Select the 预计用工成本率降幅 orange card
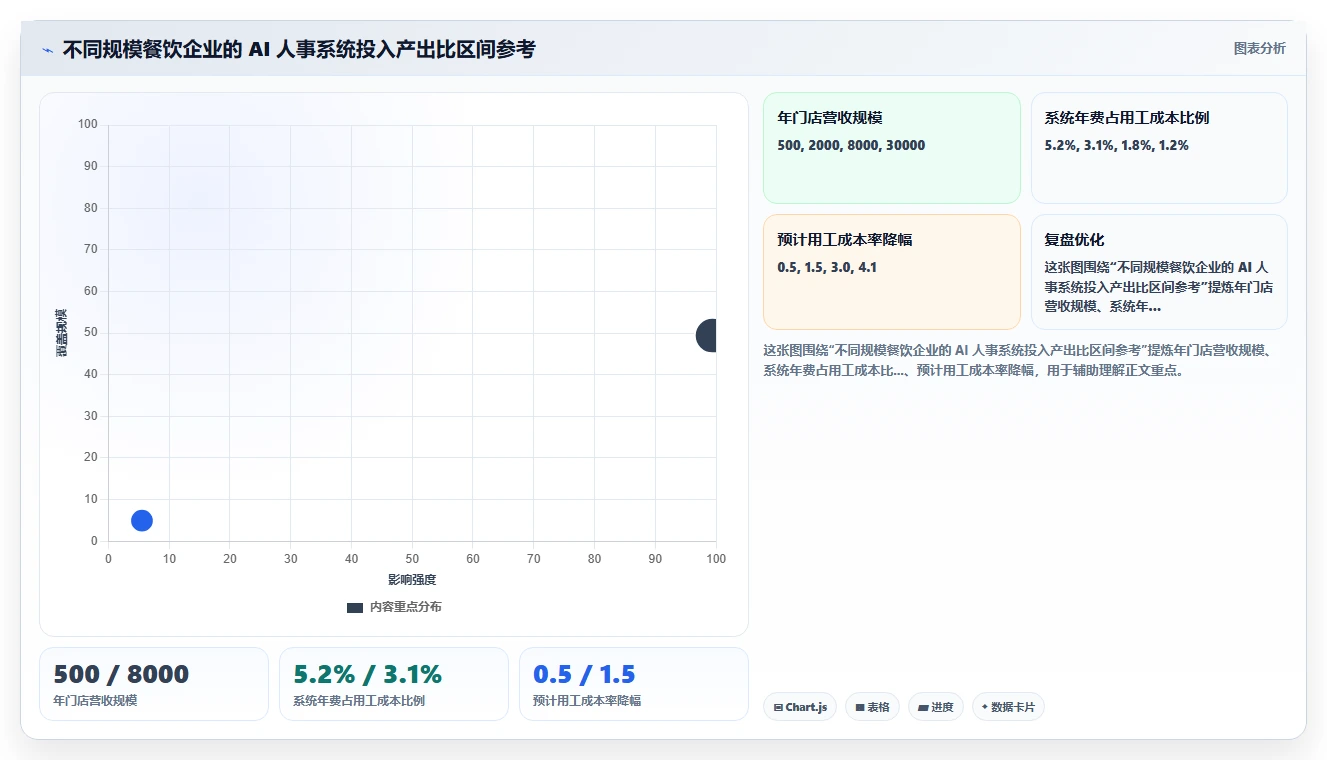This screenshot has width=1327, height=760. click(x=891, y=272)
